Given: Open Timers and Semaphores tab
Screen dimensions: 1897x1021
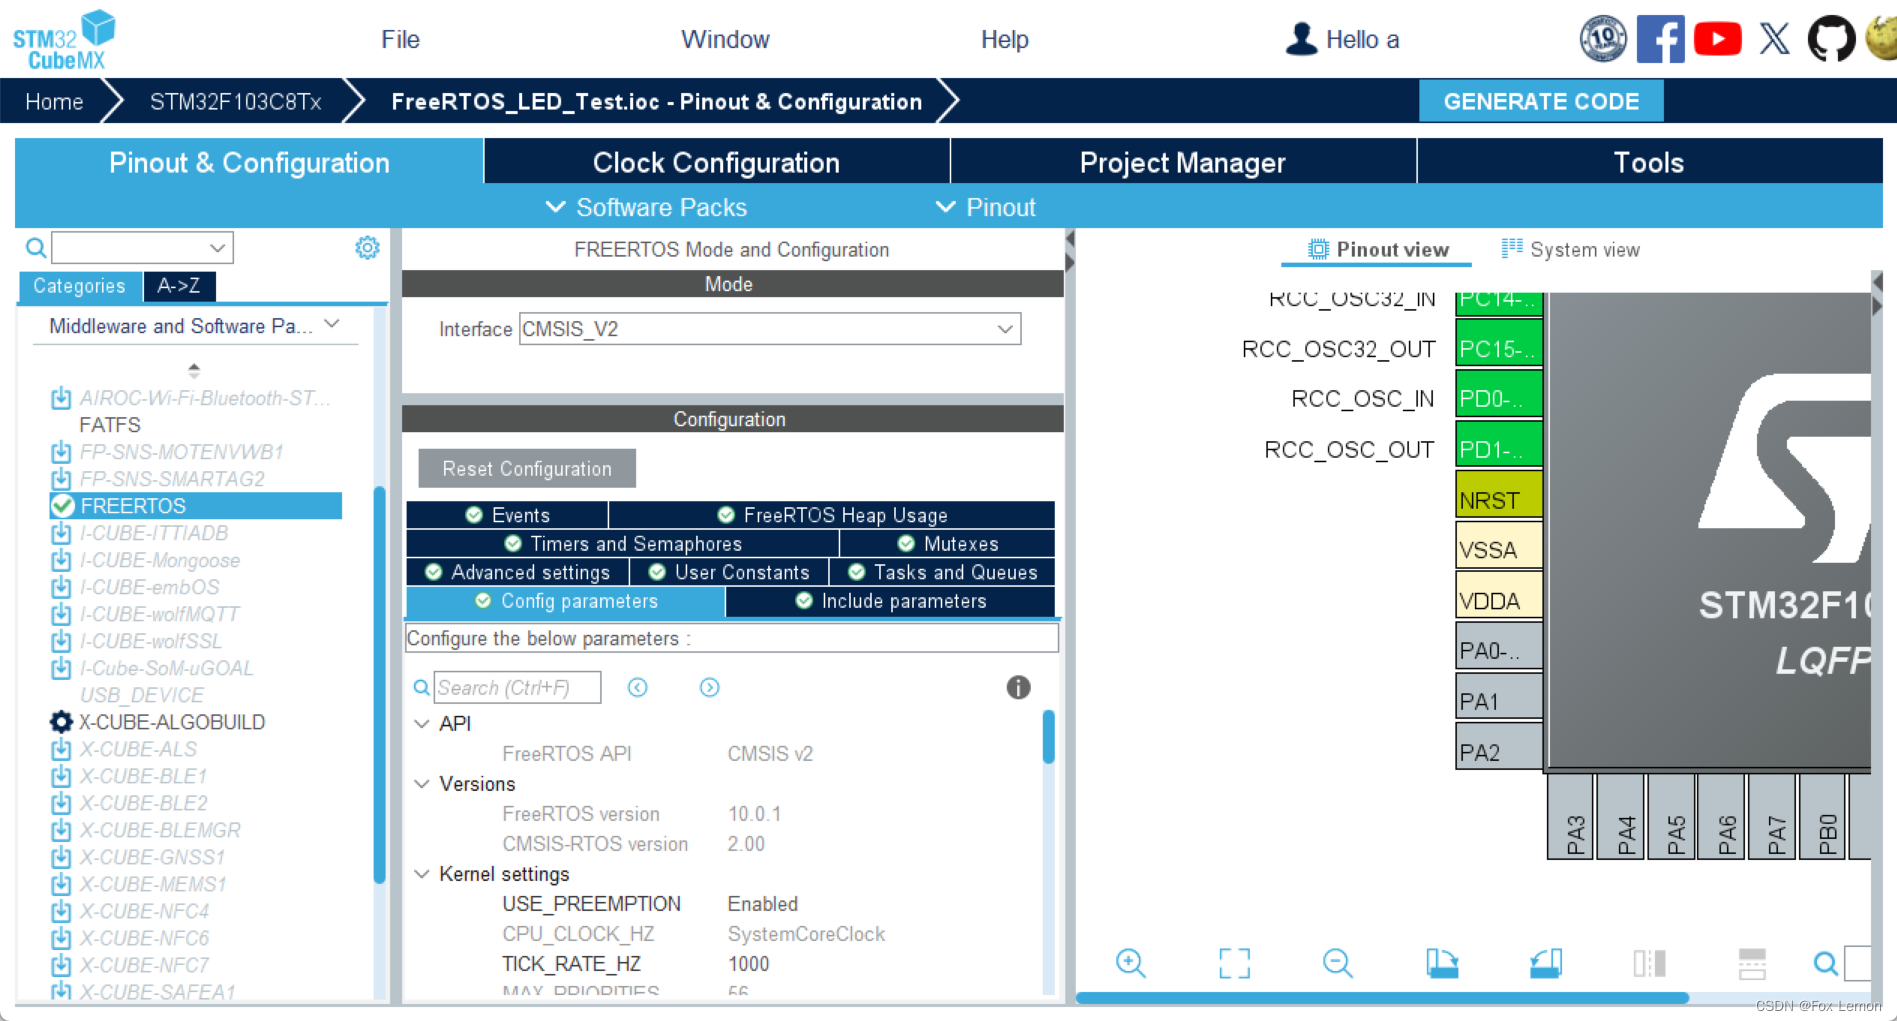Looking at the screenshot, I should coord(623,544).
